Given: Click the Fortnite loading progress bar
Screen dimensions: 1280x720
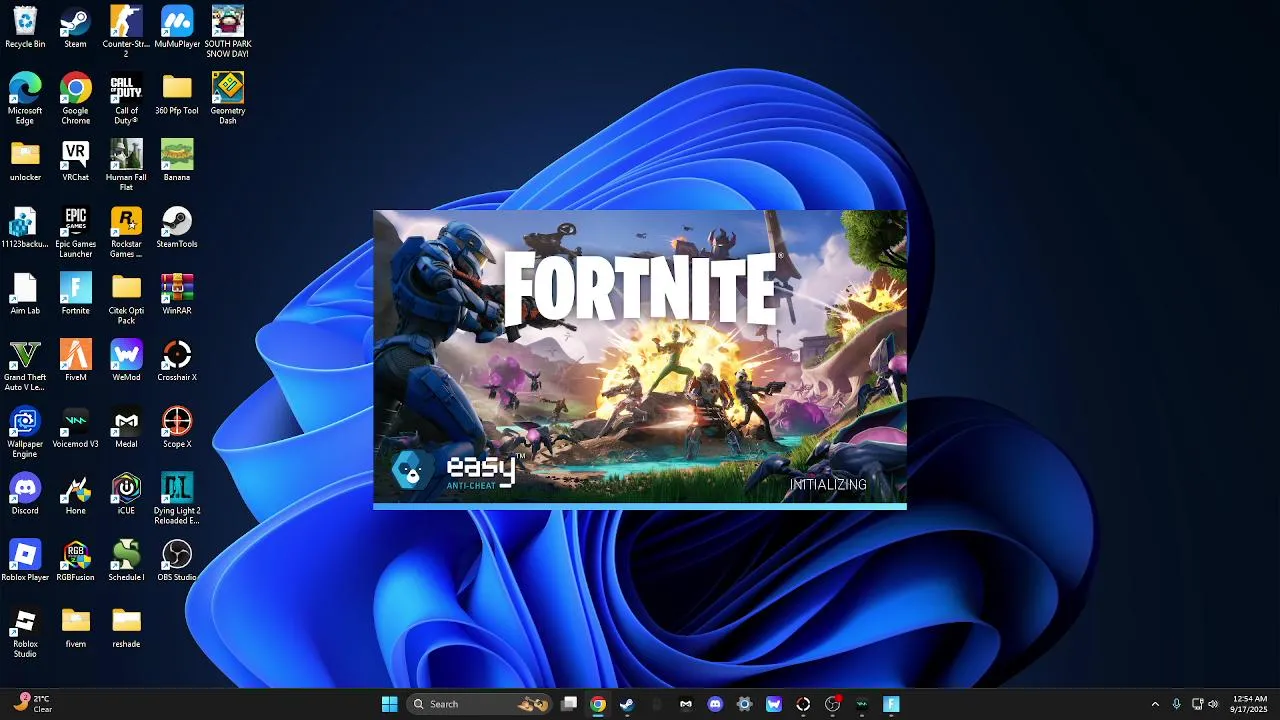Looking at the screenshot, I should [640, 506].
